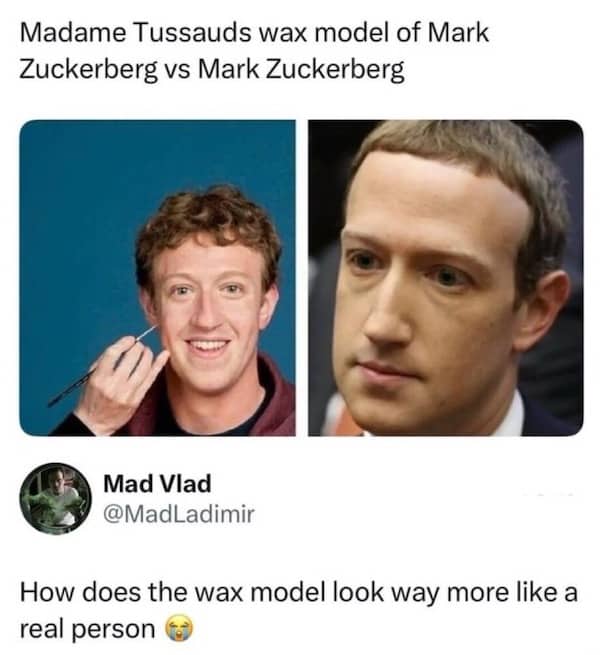Click the words 'wax model of Mark'
The height and width of the screenshot is (655, 600).
(374, 33)
